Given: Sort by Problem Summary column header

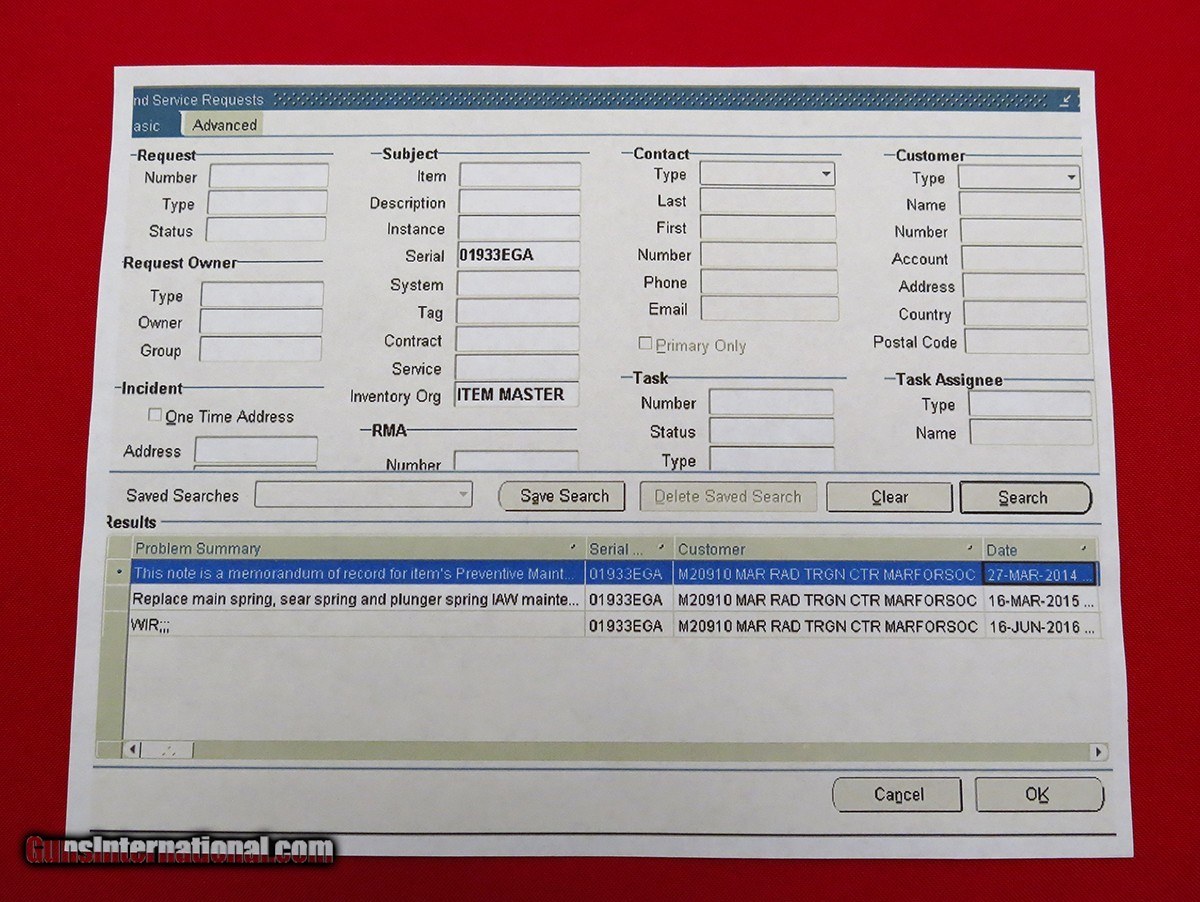Looking at the screenshot, I should 356,548.
